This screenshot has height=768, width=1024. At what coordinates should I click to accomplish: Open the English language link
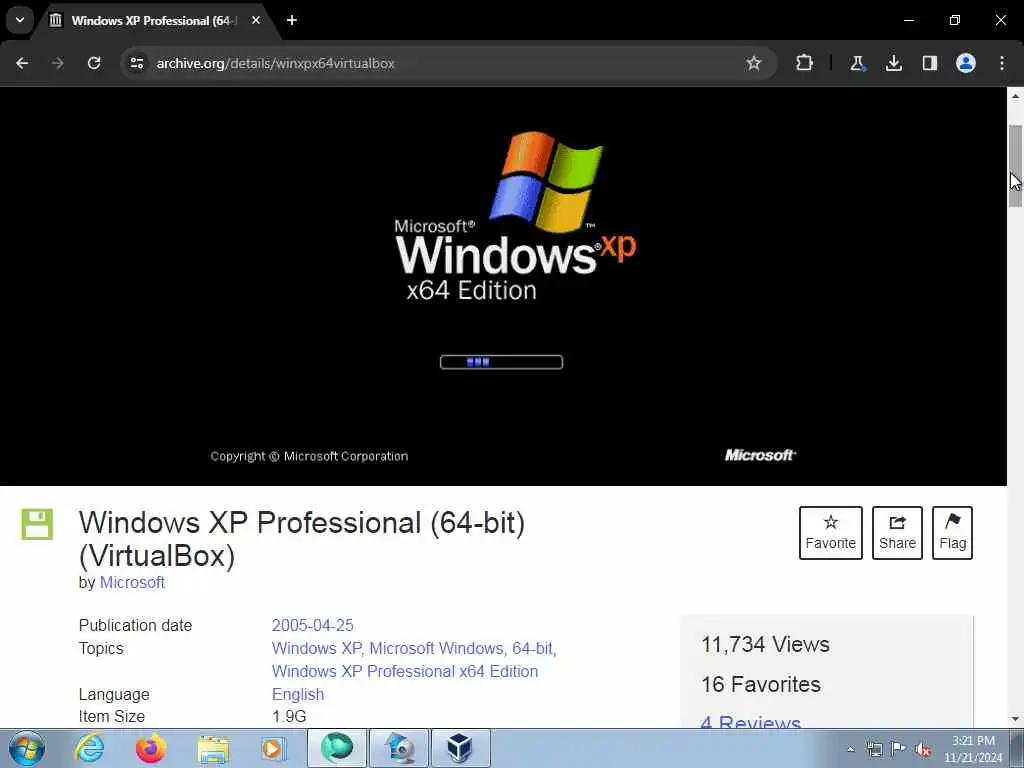point(298,694)
